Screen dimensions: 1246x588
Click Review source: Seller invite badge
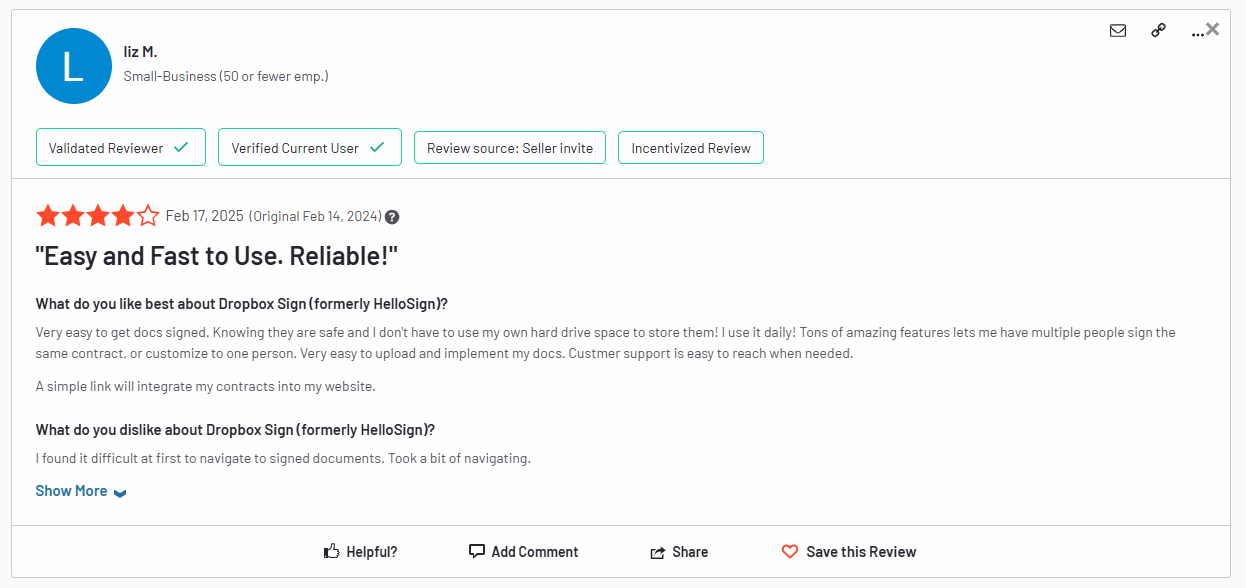[510, 148]
